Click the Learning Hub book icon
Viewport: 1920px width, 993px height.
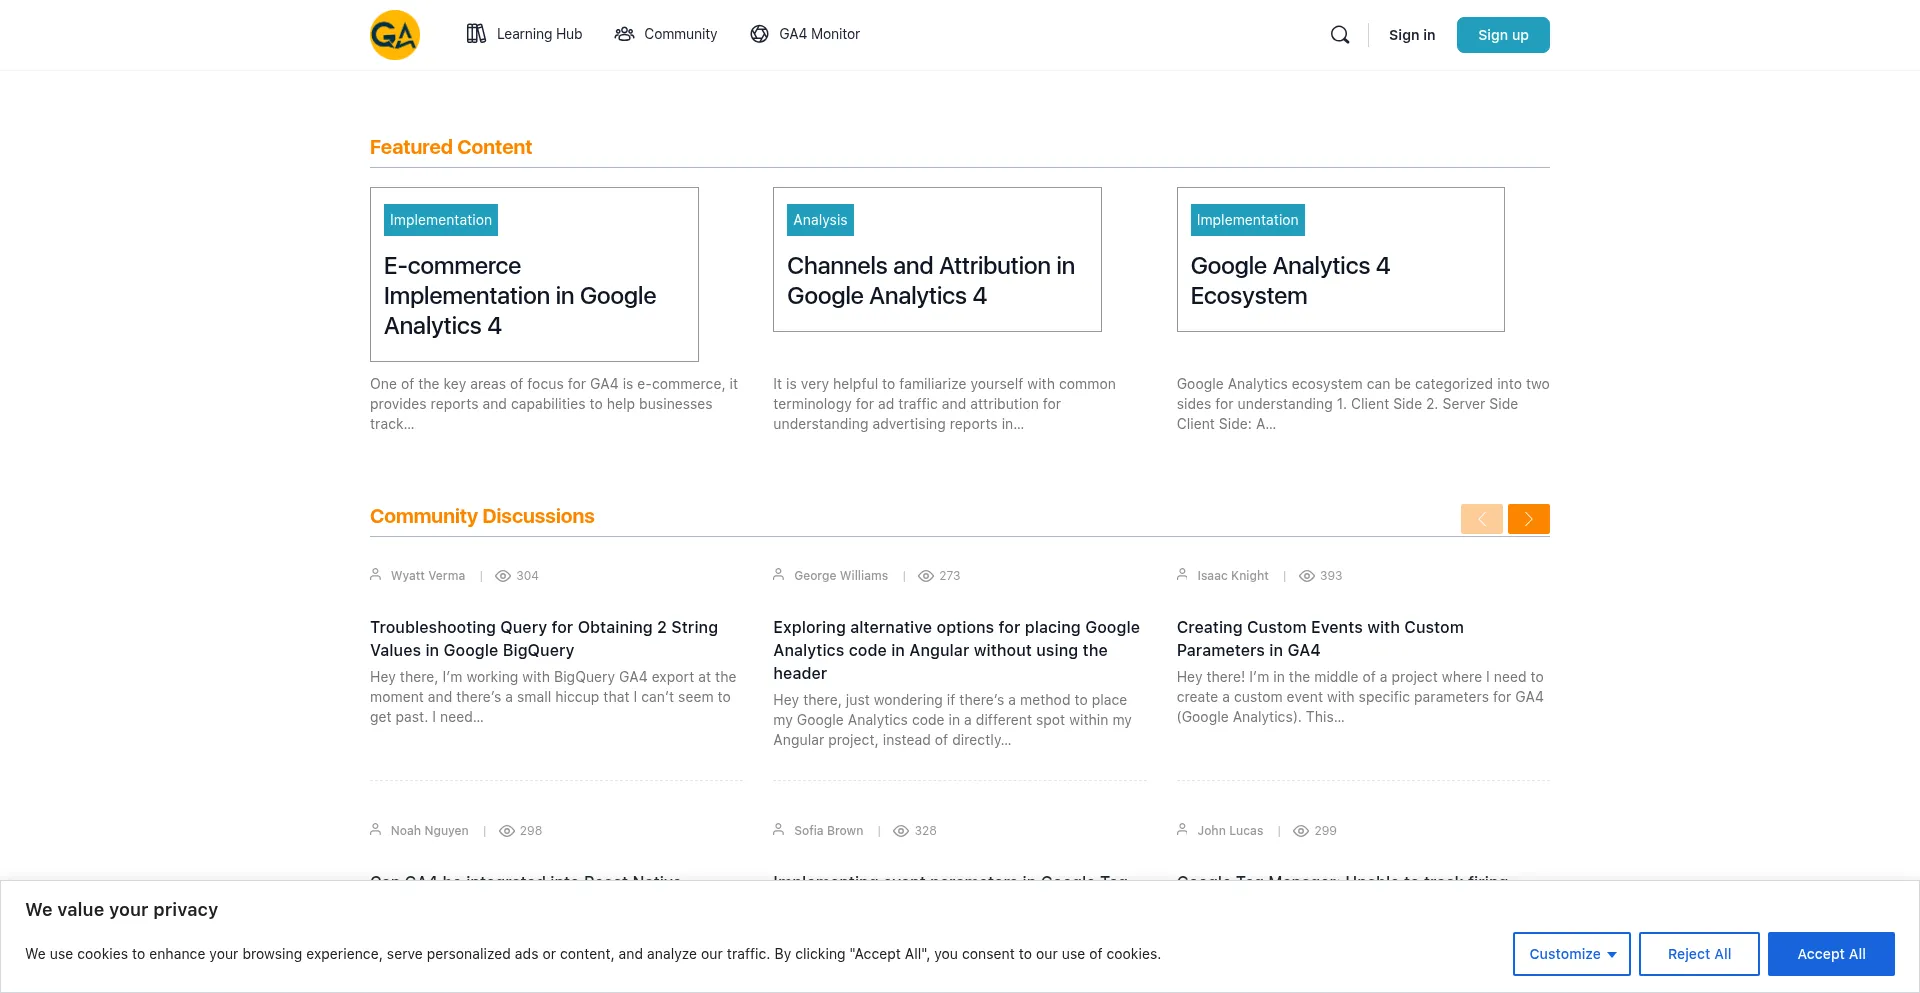point(477,34)
